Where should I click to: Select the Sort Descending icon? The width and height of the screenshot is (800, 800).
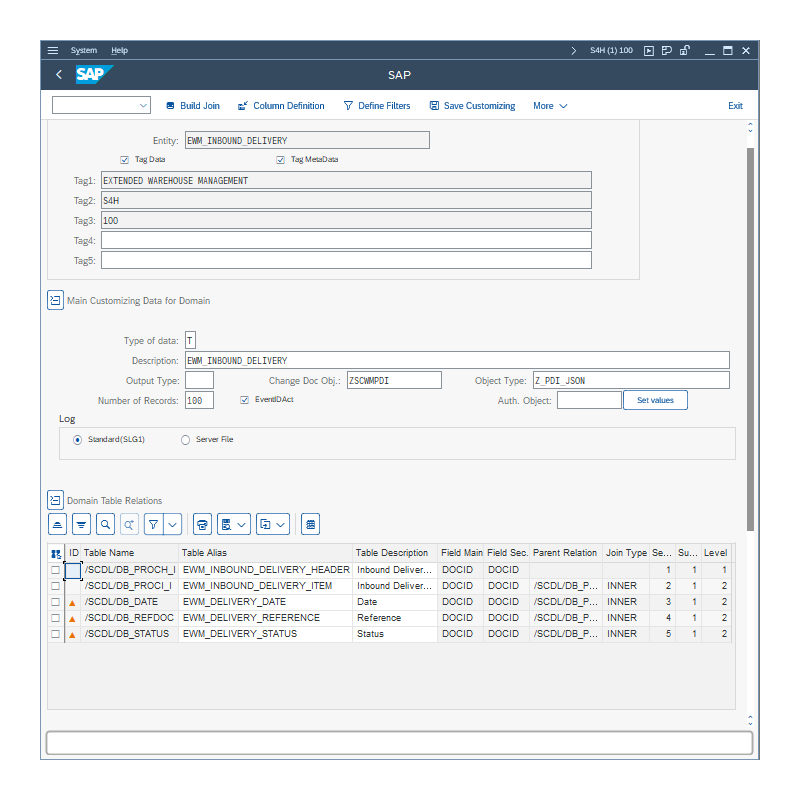click(x=81, y=523)
